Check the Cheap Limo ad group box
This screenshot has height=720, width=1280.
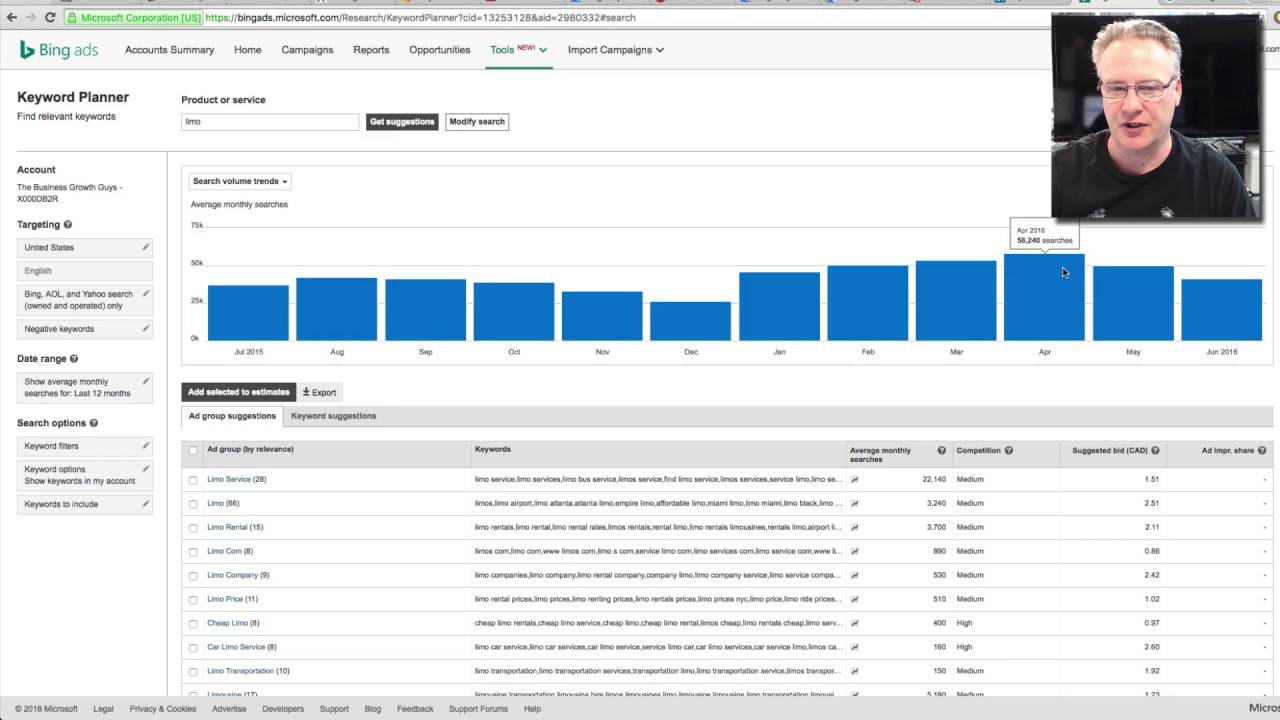click(x=193, y=624)
